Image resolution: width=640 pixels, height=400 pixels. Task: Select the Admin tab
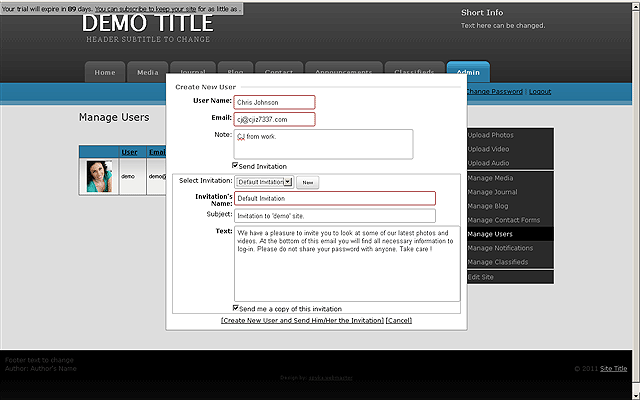[x=467, y=72]
